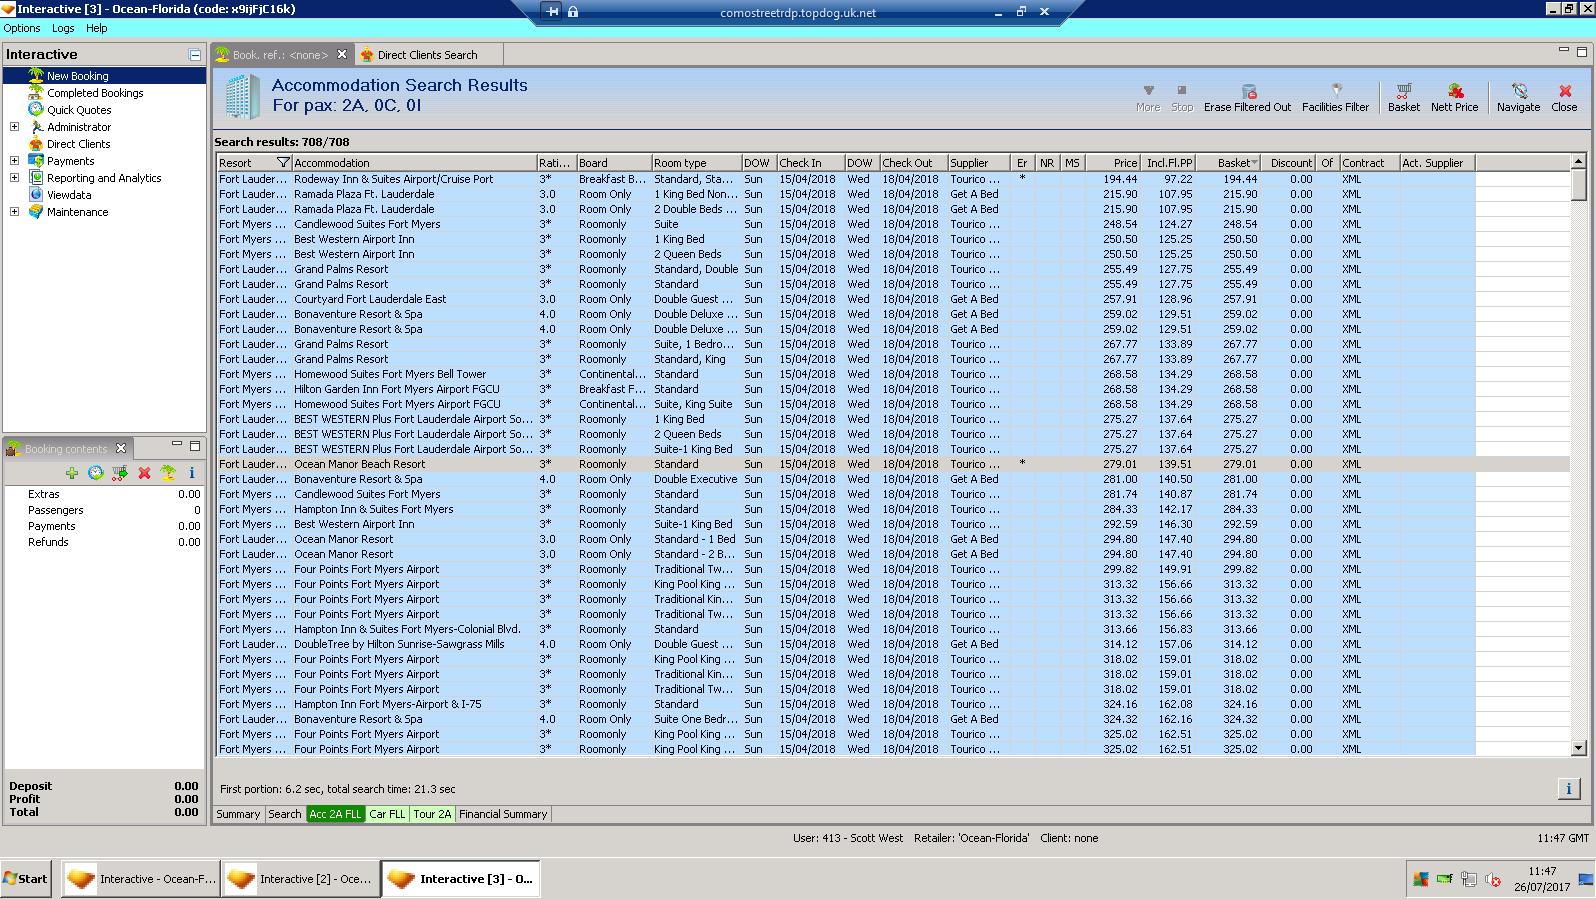Switch to the Search tab
The width and height of the screenshot is (1596, 899).
coord(285,814)
